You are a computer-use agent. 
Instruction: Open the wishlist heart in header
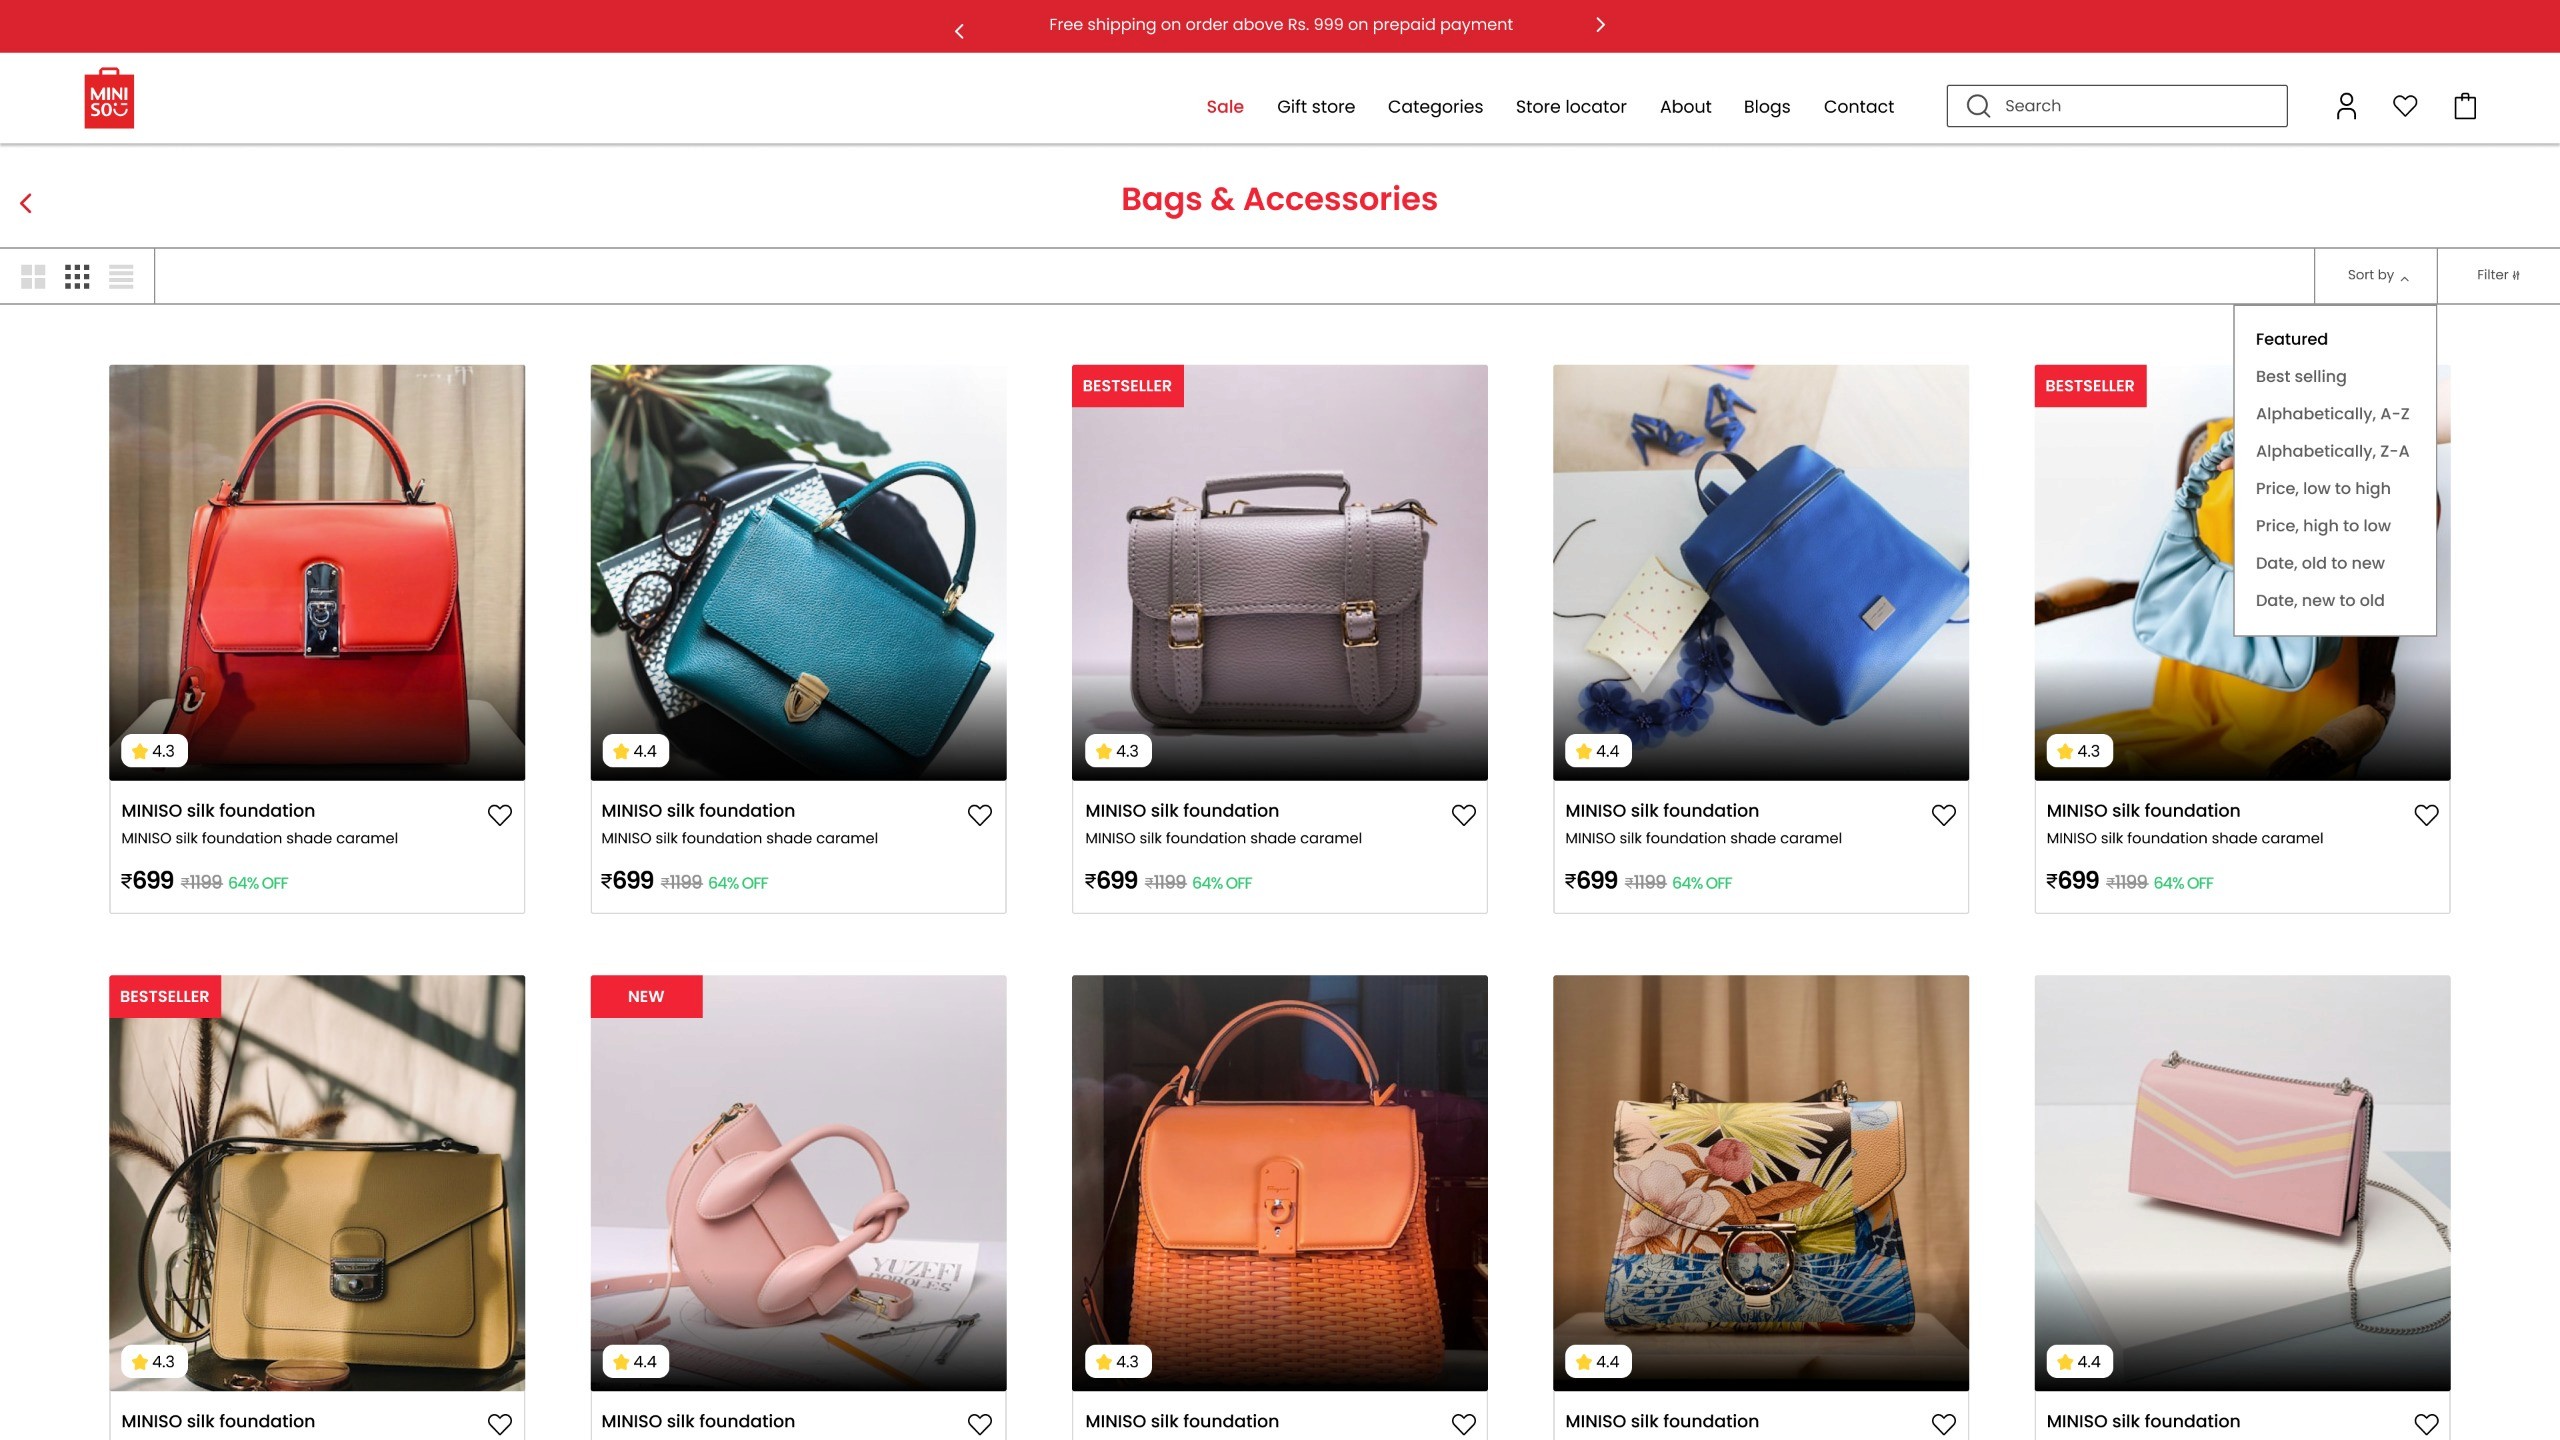point(2405,106)
